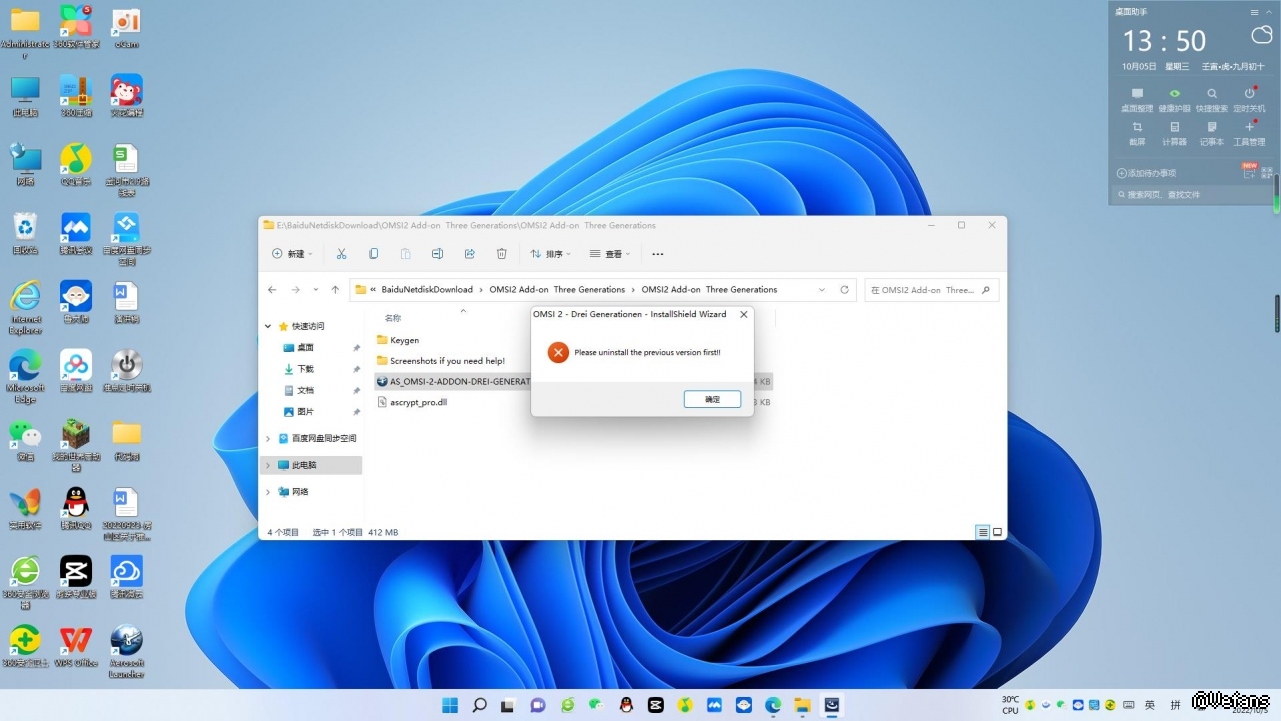
Task: Open the Keygen folder
Action: point(404,340)
